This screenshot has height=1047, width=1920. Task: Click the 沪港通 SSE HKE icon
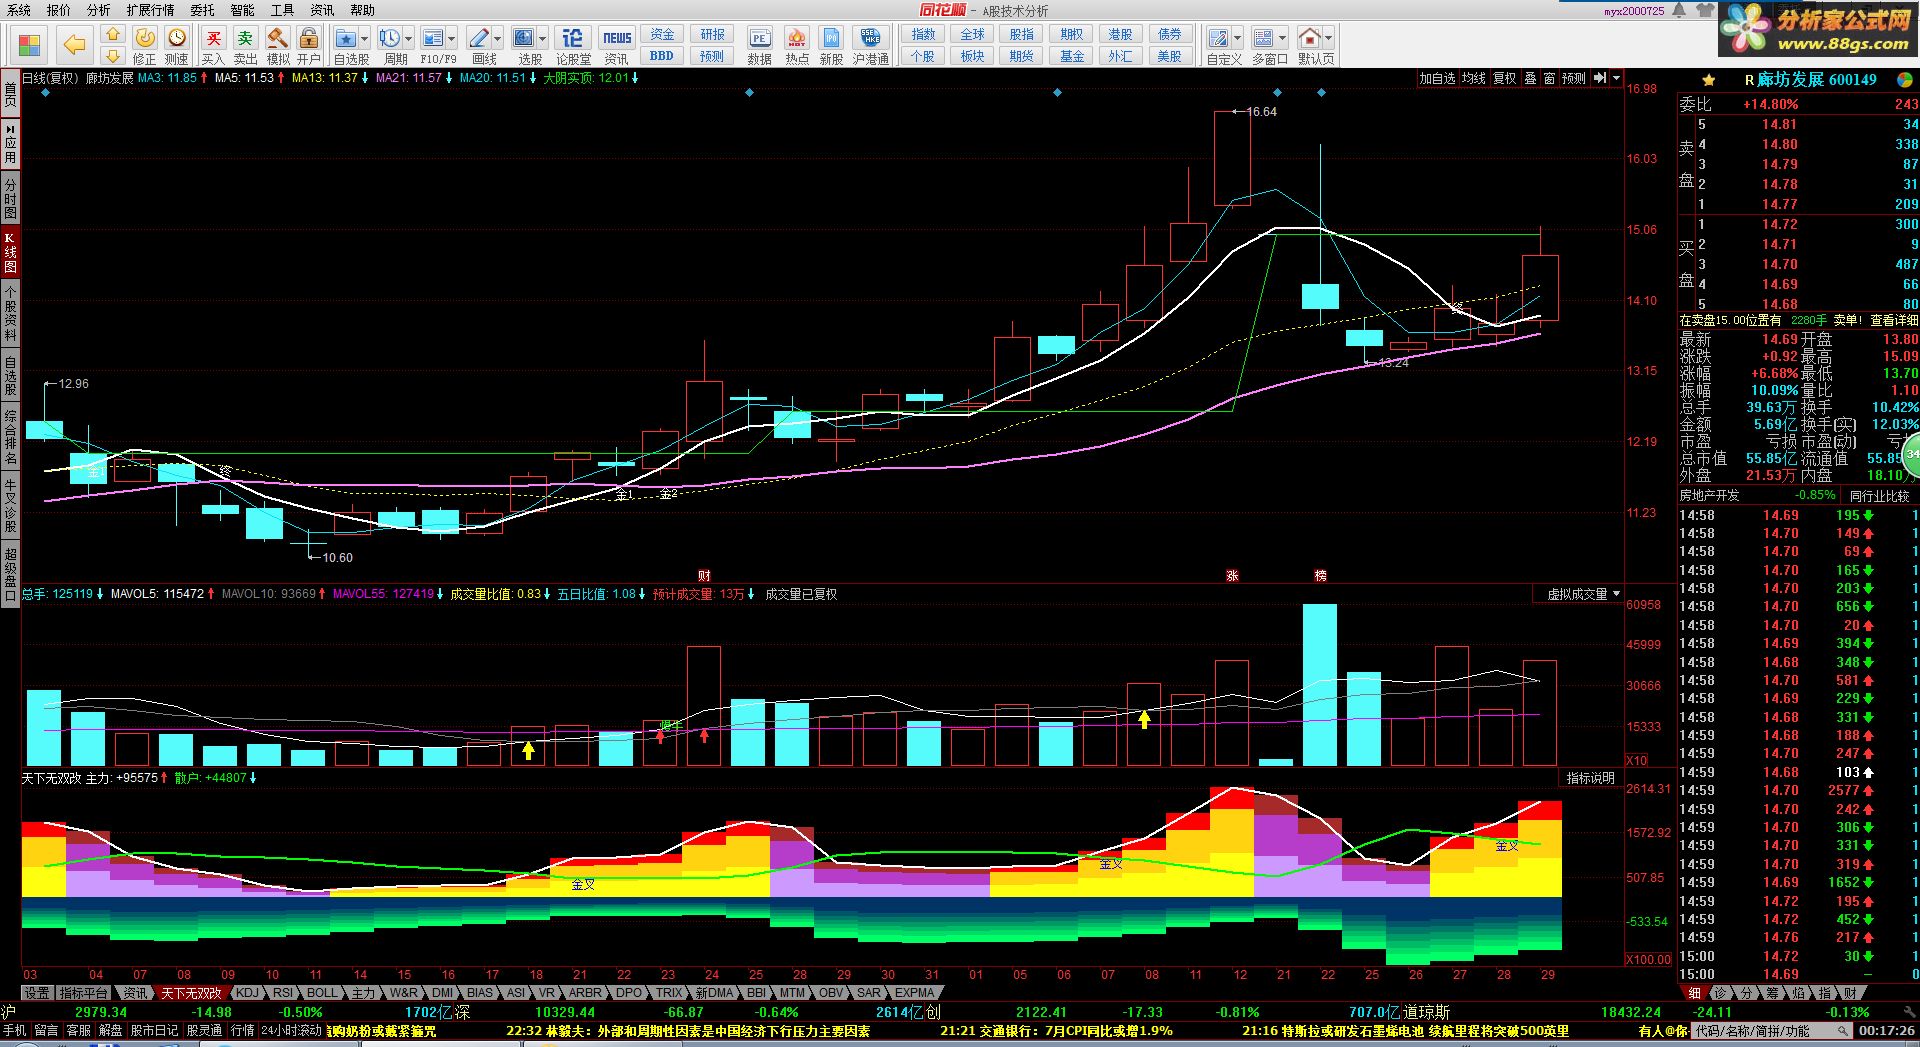coord(870,38)
